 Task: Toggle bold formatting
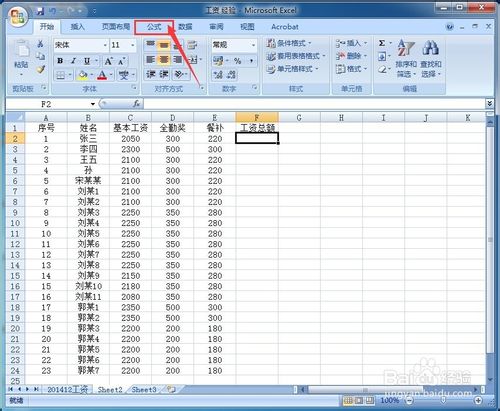pos(60,61)
